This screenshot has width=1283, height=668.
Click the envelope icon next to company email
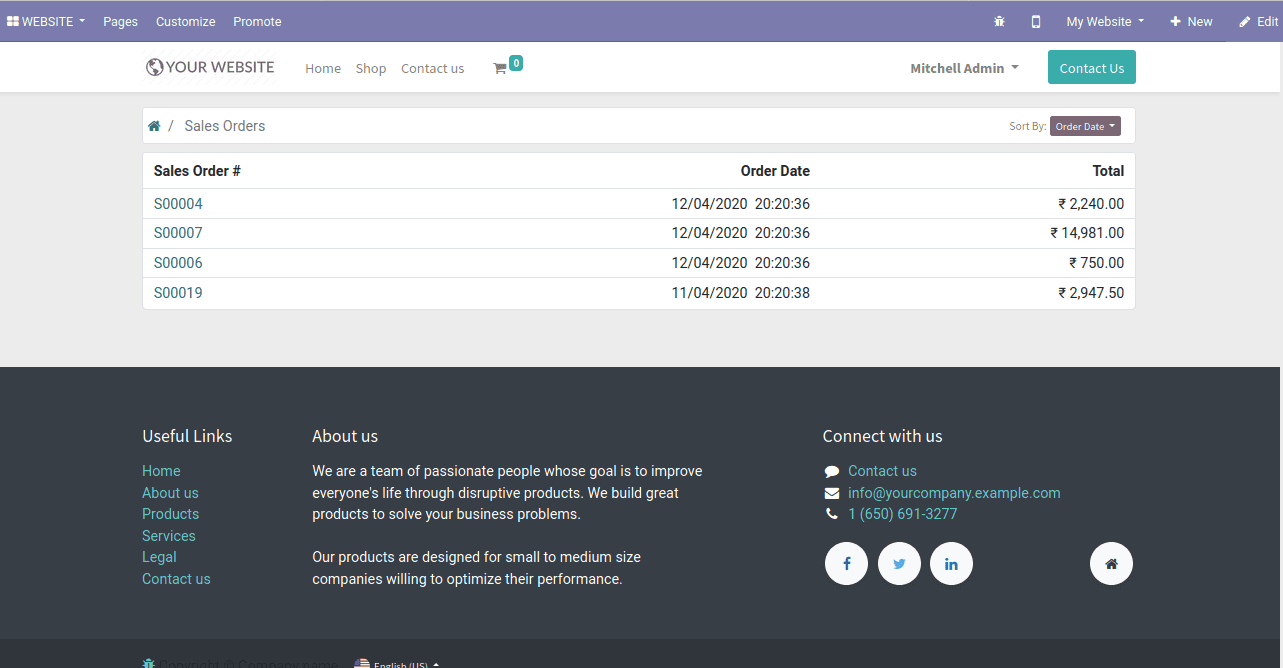coord(831,492)
